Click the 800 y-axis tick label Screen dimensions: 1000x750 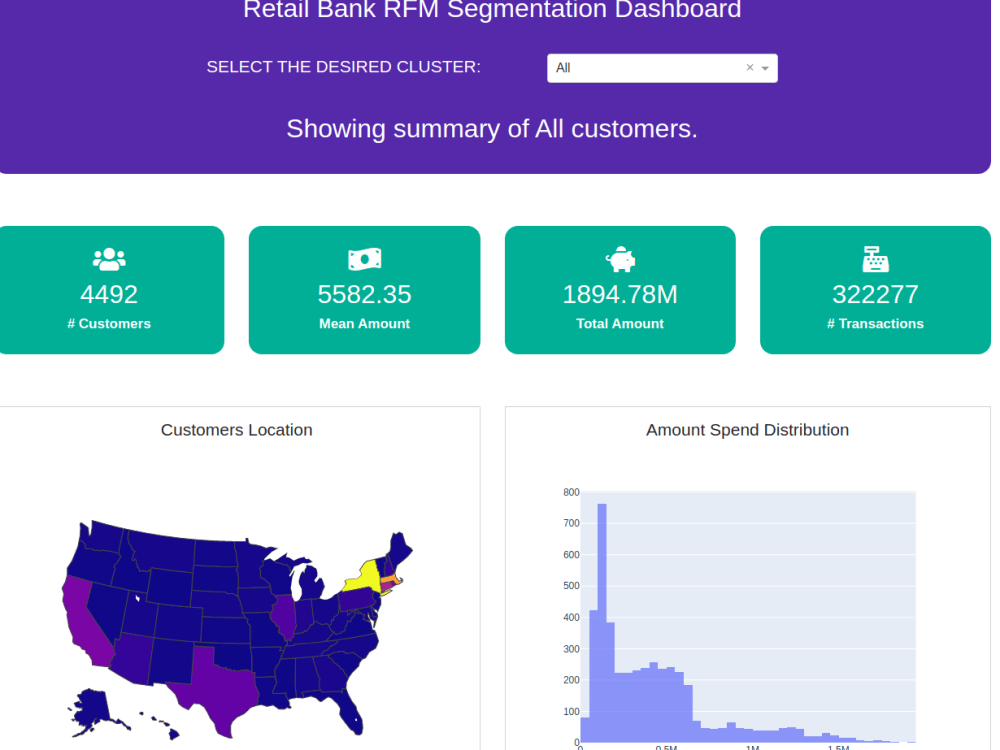tap(571, 492)
